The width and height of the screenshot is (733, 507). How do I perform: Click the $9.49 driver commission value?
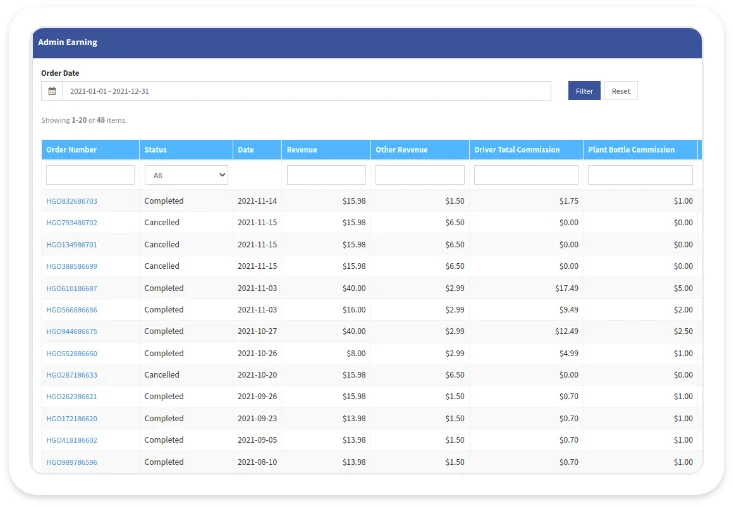click(568, 310)
